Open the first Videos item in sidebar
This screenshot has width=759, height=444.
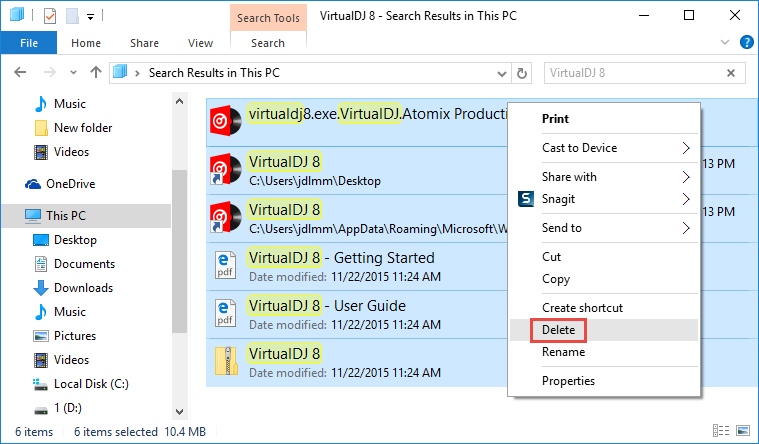click(61, 152)
